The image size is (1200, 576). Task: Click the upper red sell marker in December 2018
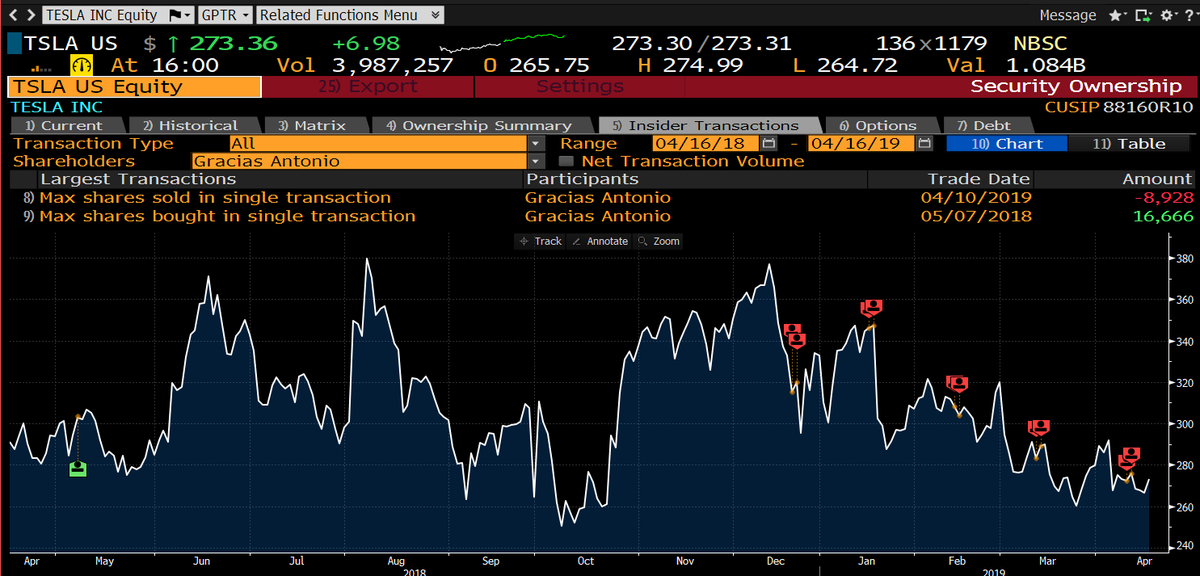tap(793, 332)
